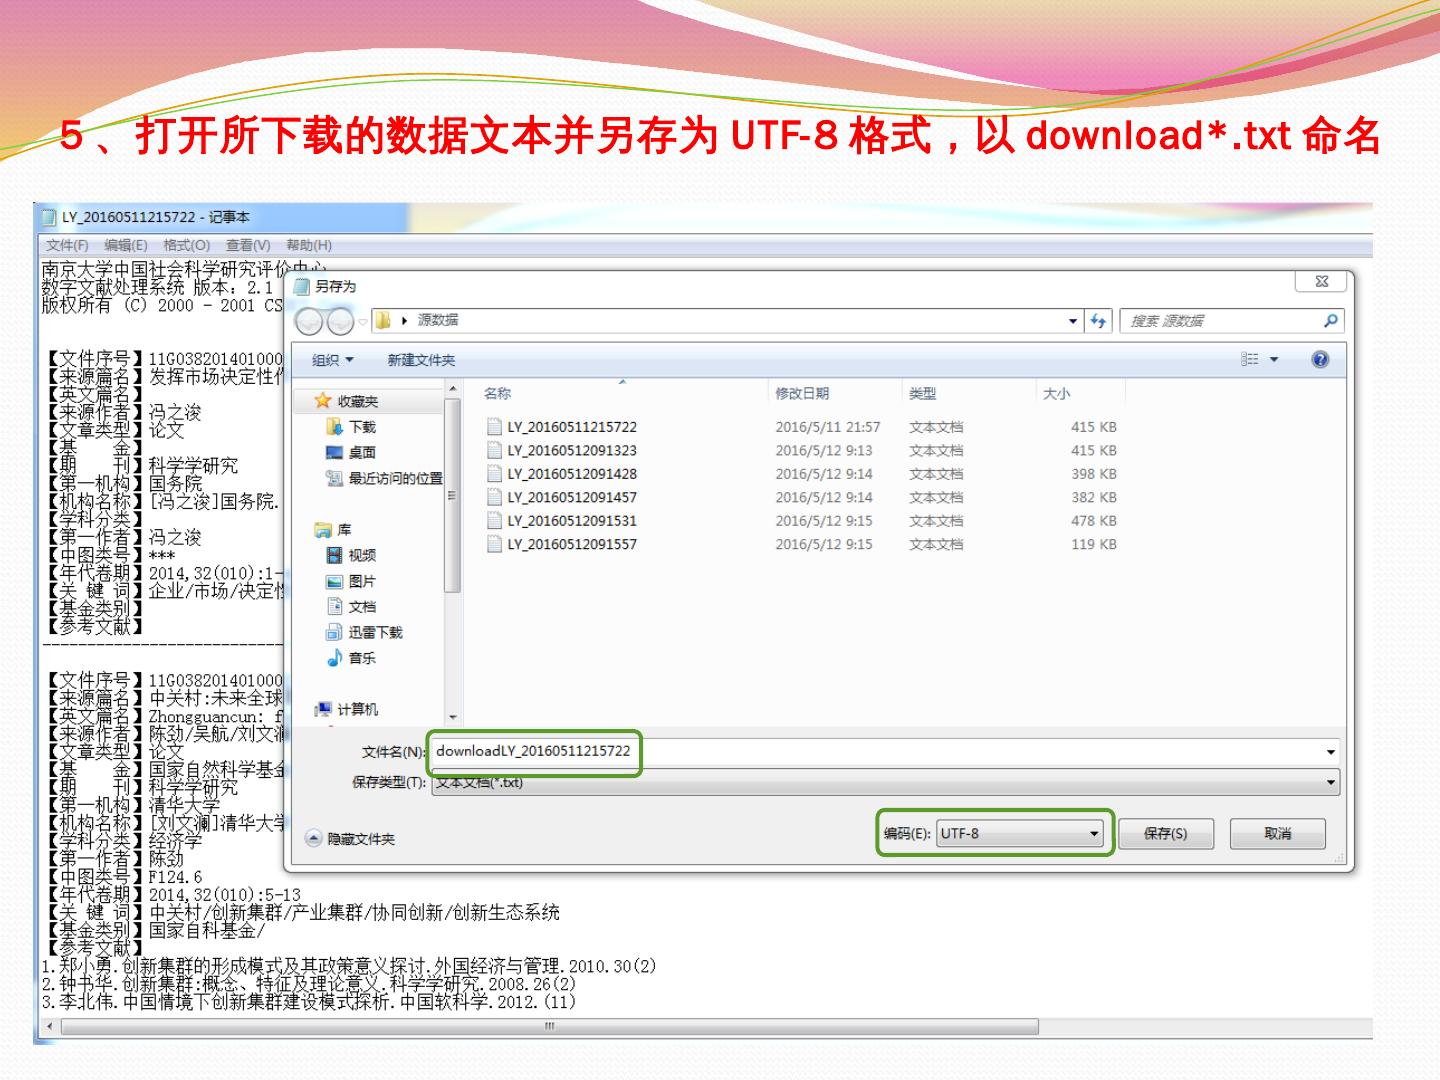The height and width of the screenshot is (1080, 1440).
Task: Click the Forward navigation arrow in Save As dialog
Action: (340, 321)
